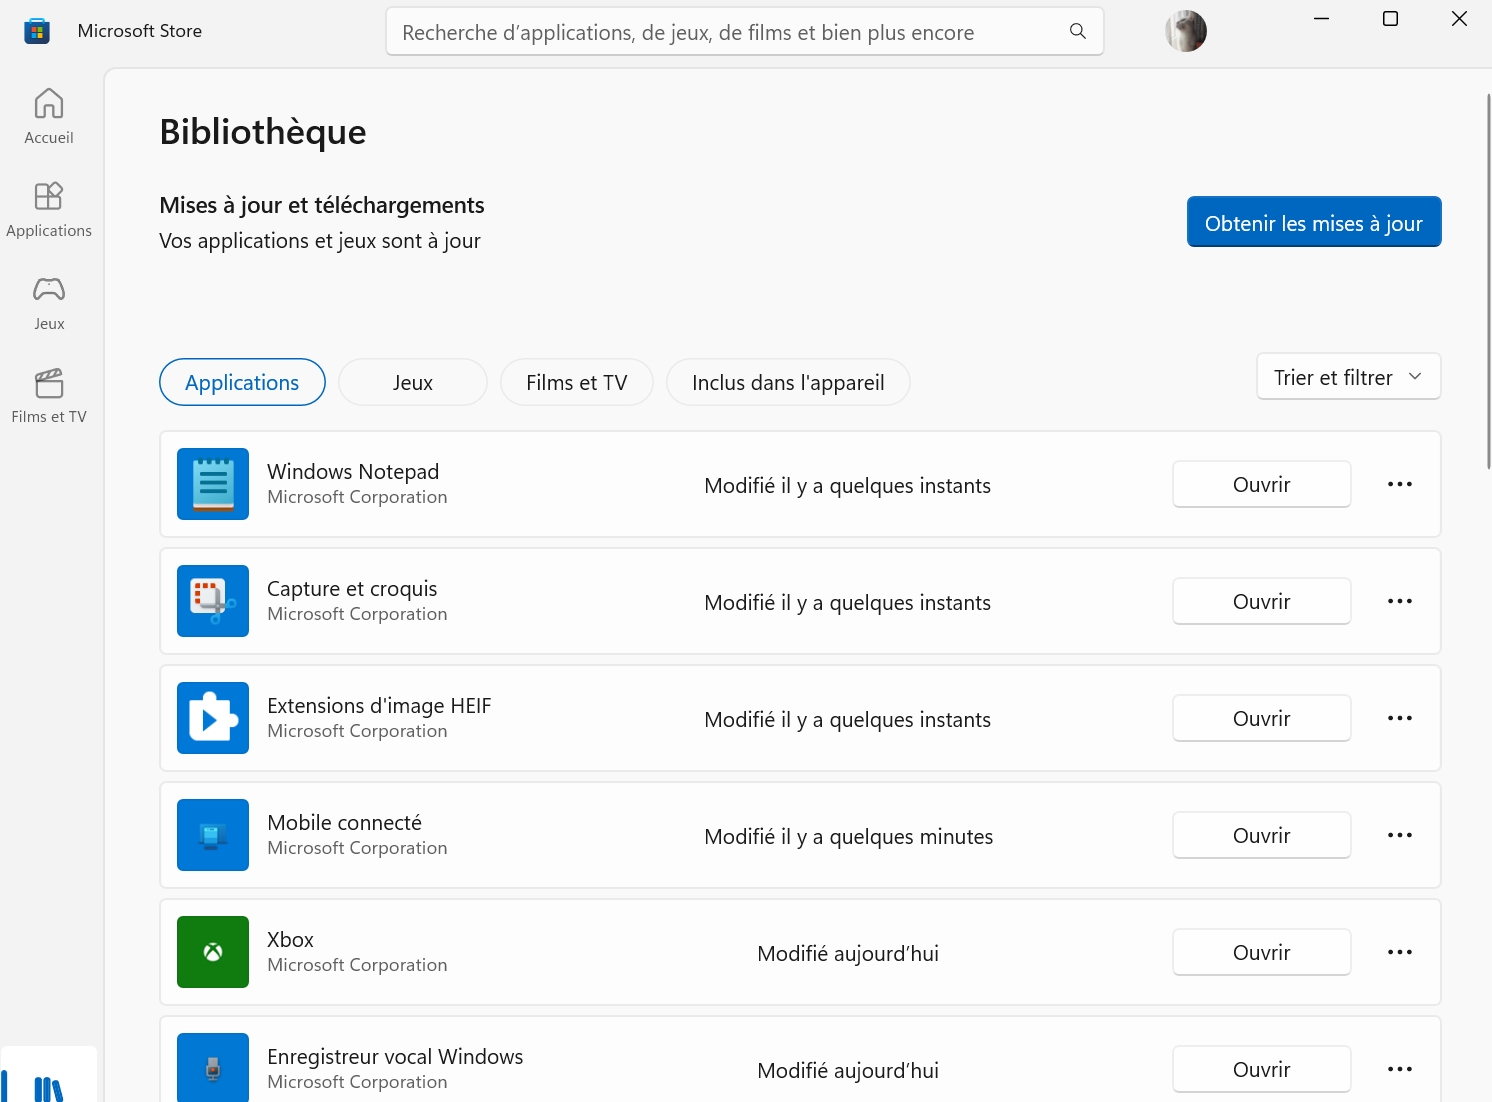This screenshot has height=1102, width=1492.
Task: Click the search magnifier icon
Action: click(x=1077, y=32)
